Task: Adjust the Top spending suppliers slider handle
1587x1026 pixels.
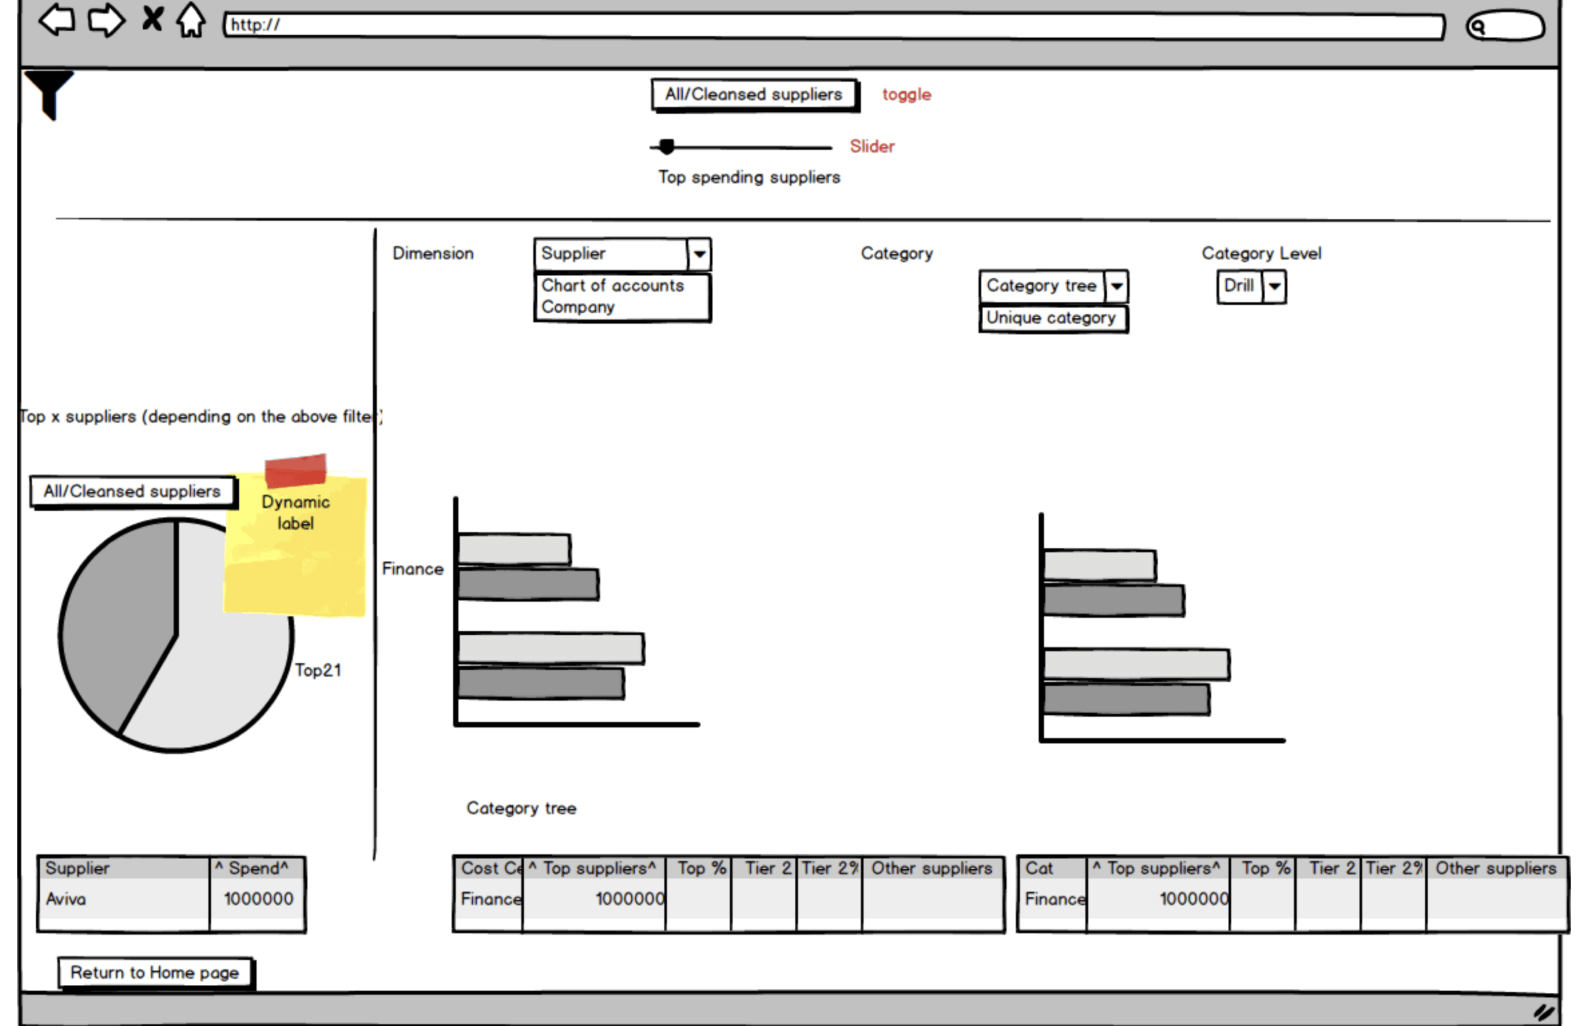Action: (x=667, y=147)
